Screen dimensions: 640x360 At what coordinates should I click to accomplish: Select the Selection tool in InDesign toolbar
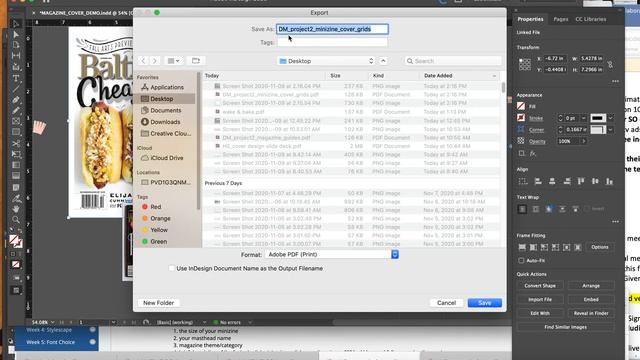point(16,24)
